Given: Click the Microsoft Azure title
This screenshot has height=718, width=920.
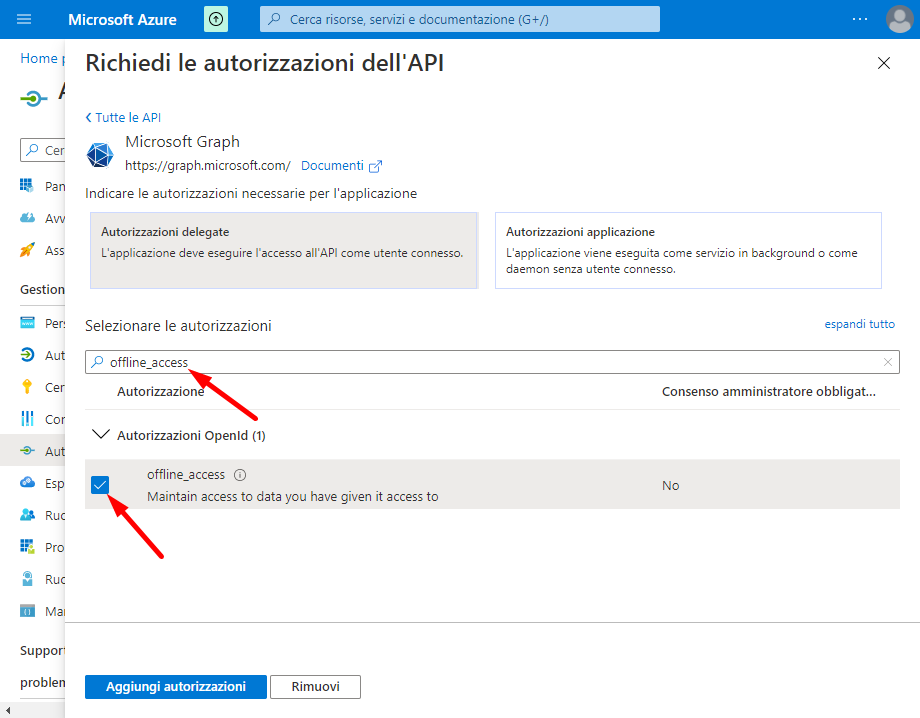Looking at the screenshot, I should [122, 20].
